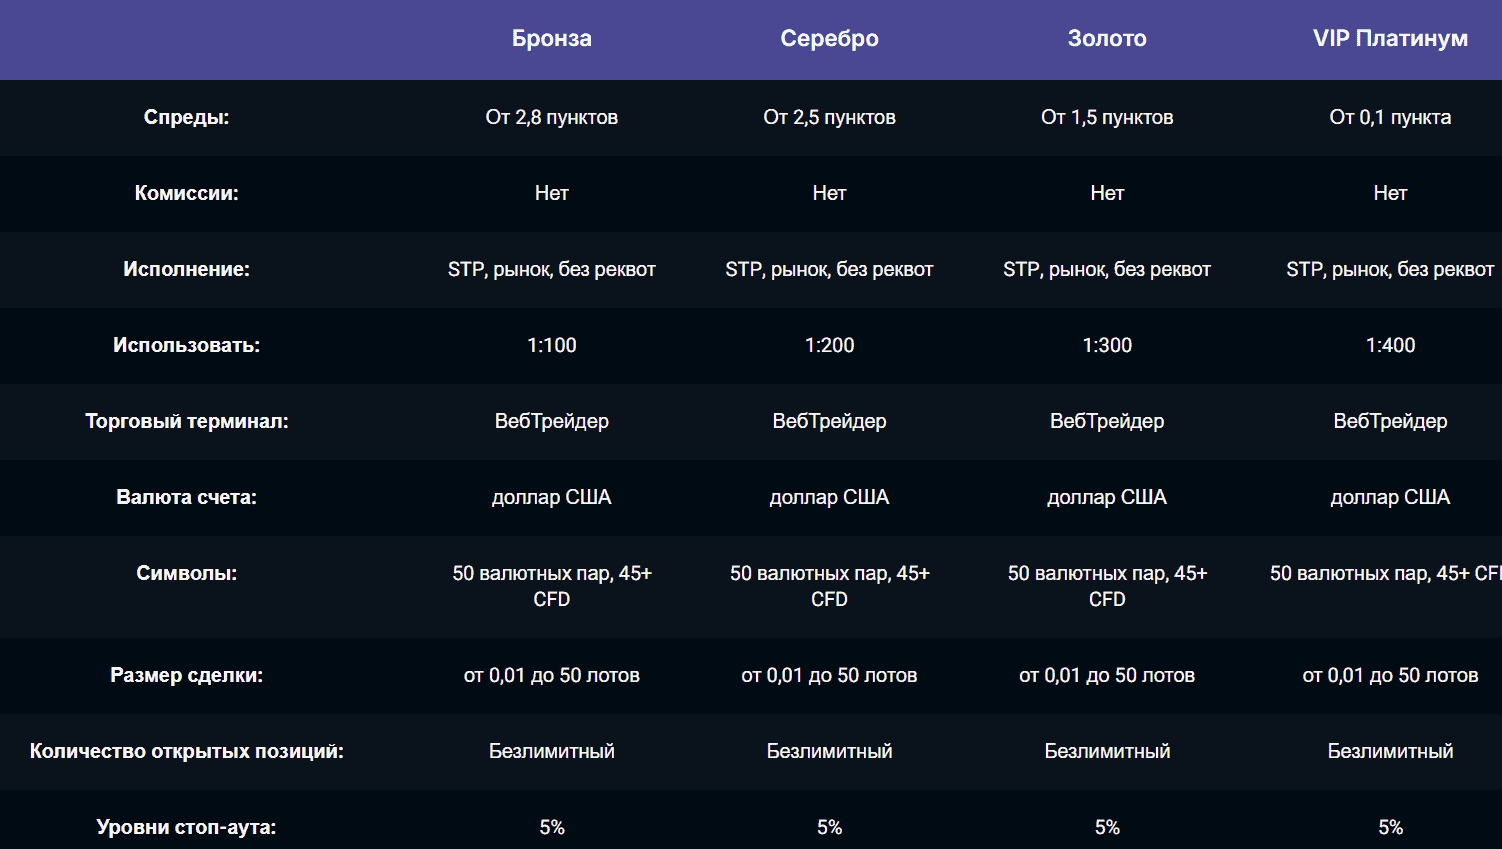The image size is (1502, 849).
Task: Select the Количество открытых позиций label
Action: tap(186, 751)
